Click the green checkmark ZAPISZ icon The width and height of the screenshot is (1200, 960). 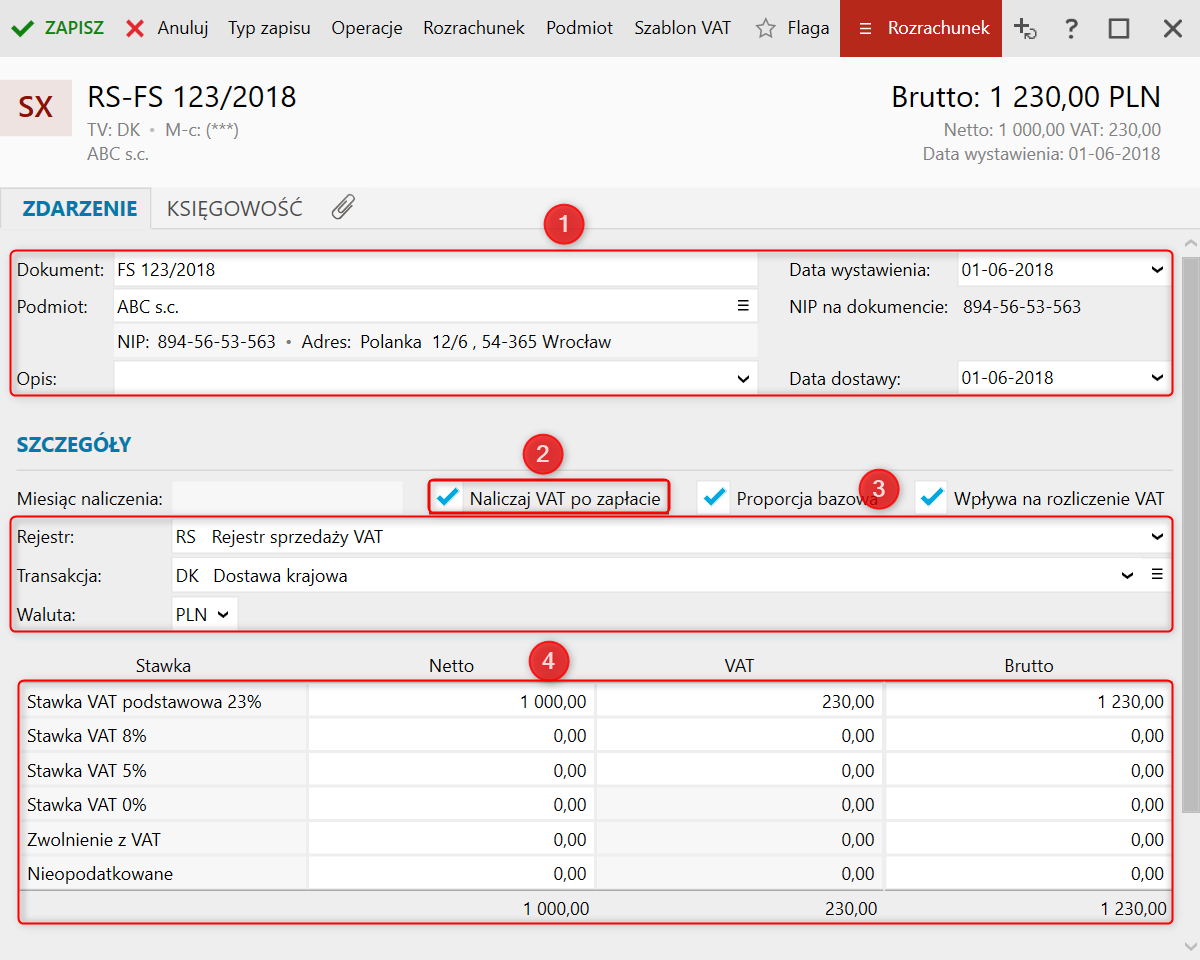coord(21,28)
